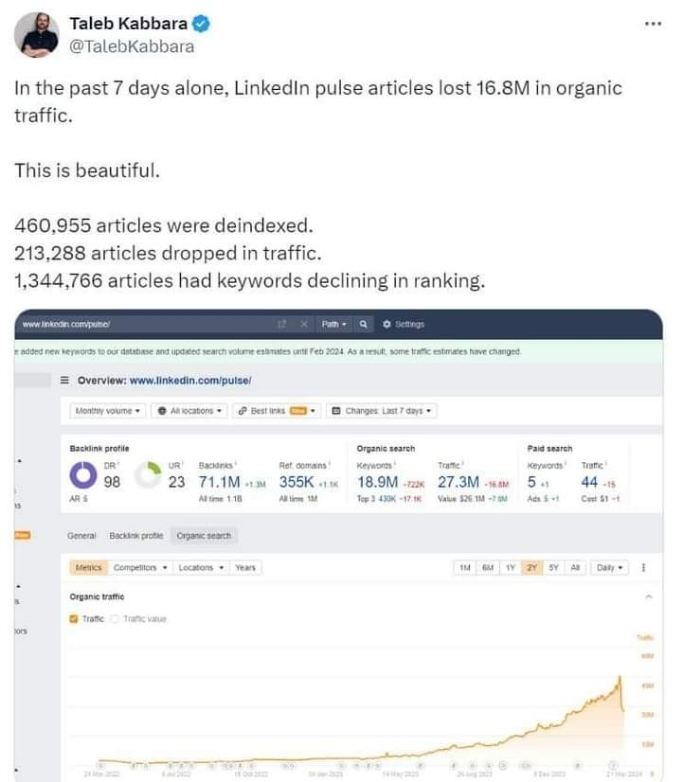Viewport: 682px width, 782px height.
Task: Select the Organic search tab
Action: (x=204, y=536)
